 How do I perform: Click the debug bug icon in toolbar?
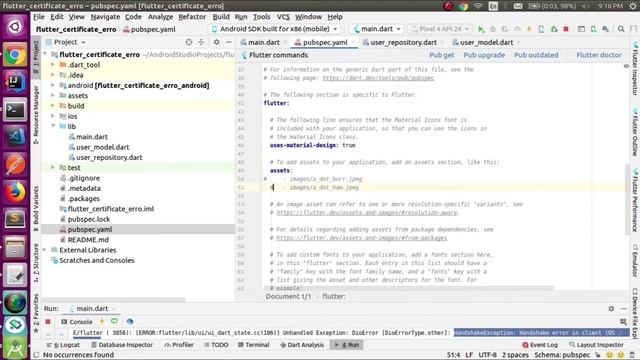pyautogui.click(x=493, y=29)
